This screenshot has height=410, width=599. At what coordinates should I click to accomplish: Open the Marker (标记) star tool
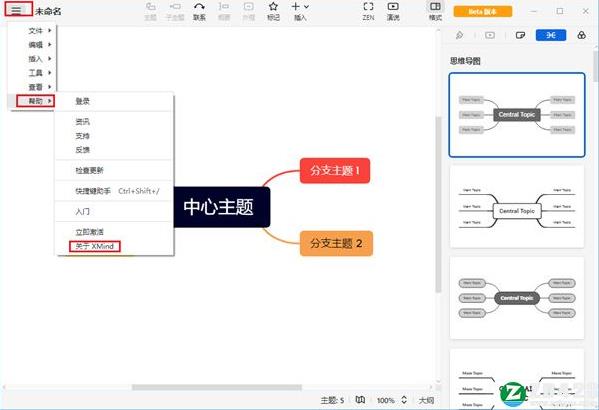pos(273,11)
